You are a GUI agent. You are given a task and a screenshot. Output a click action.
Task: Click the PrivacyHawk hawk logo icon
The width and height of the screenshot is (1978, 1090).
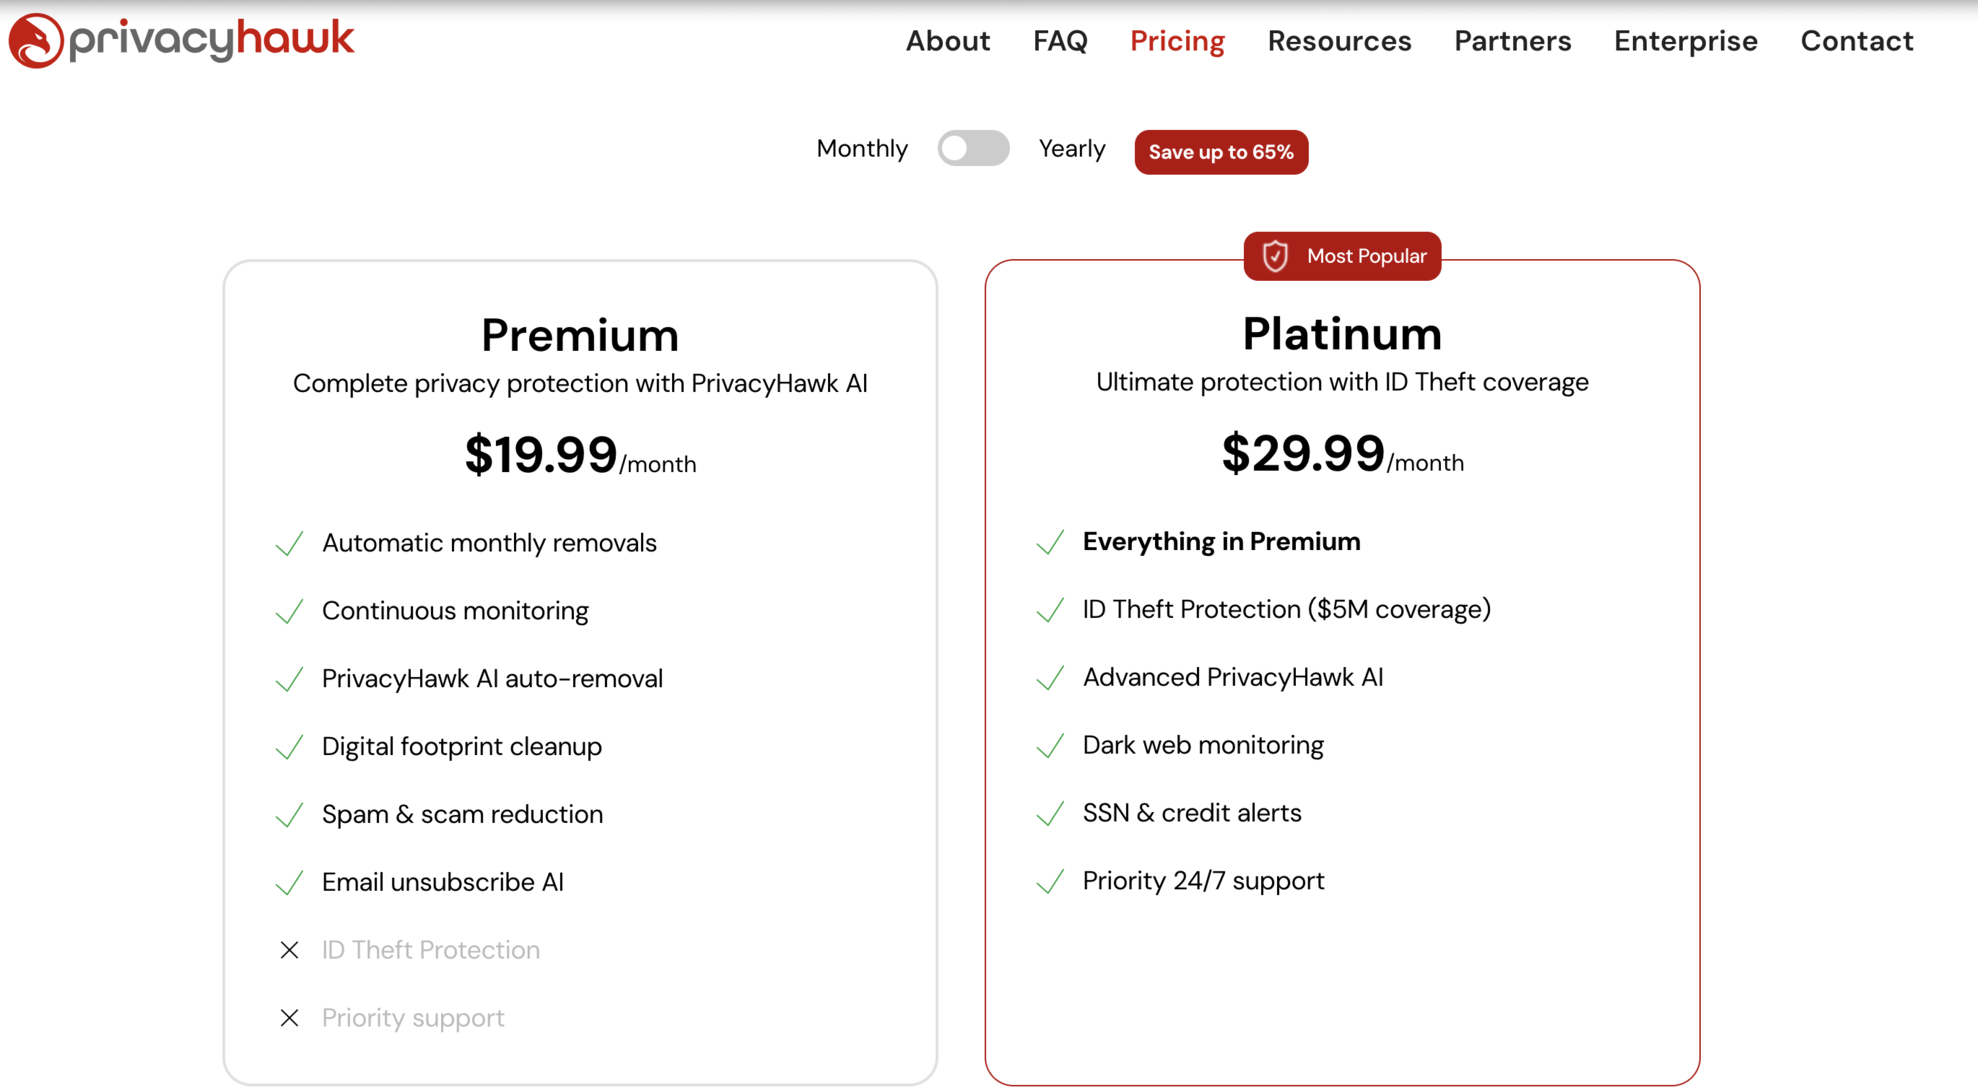[36, 41]
